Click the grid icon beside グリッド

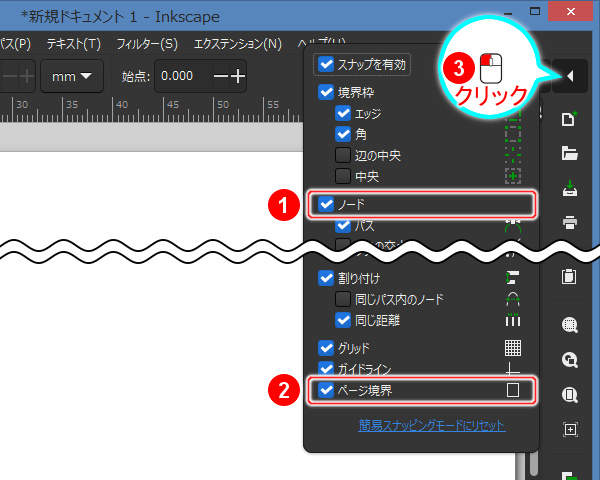[x=513, y=348]
